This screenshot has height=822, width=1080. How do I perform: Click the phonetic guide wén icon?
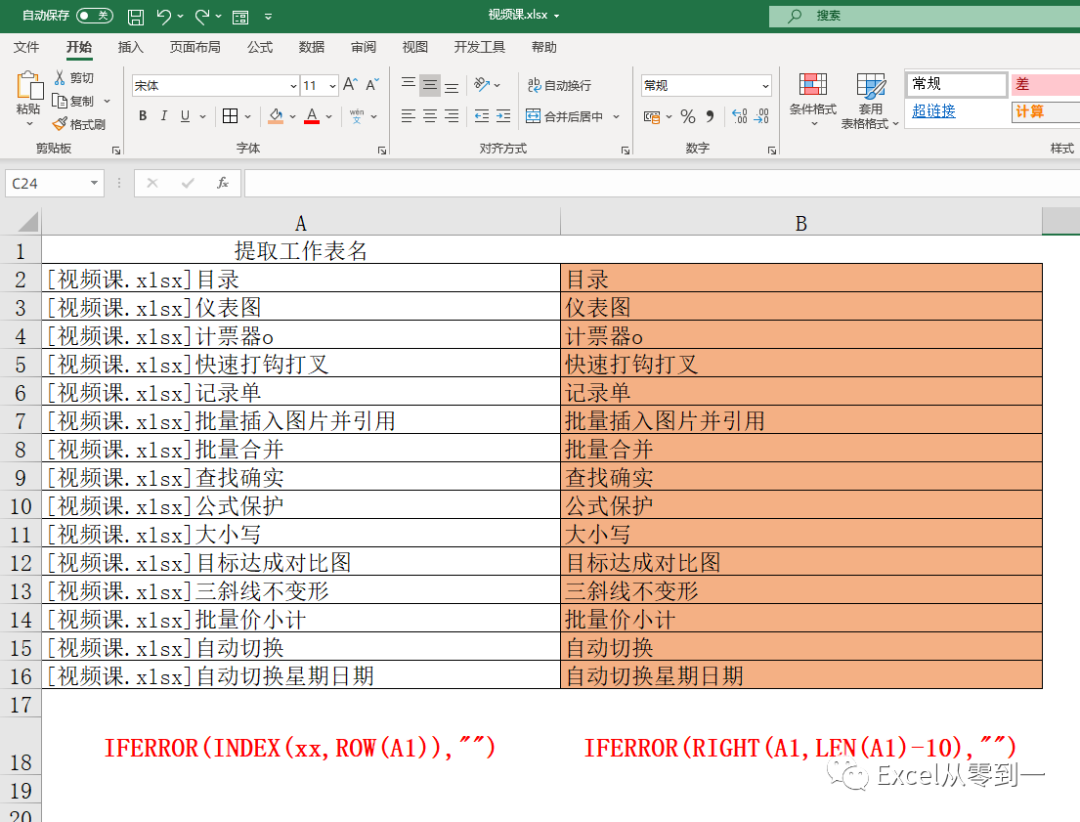(x=357, y=116)
